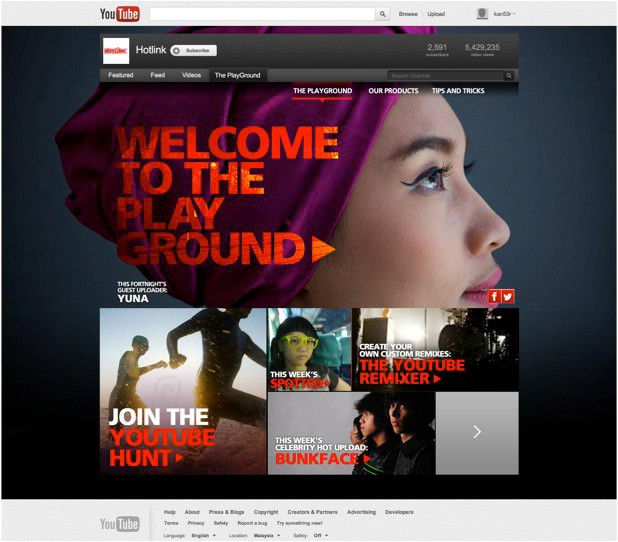Expand the kan53r account dropdown
This screenshot has height=542, width=618.
(504, 14)
